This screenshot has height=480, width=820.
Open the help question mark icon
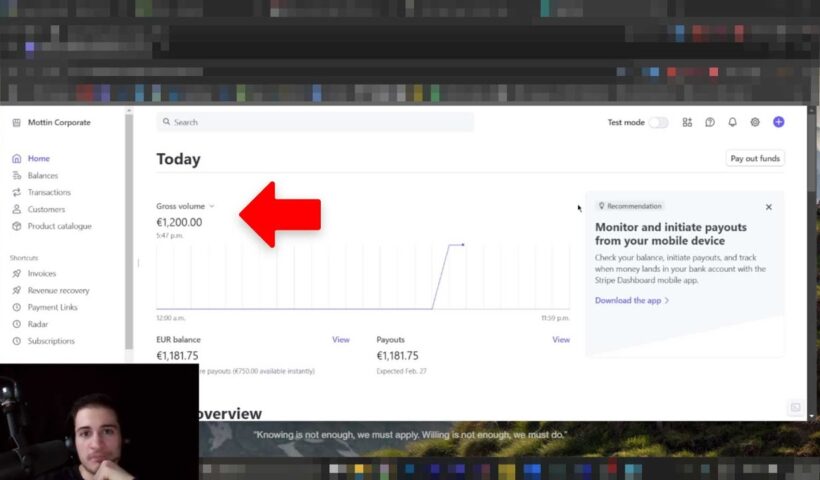(x=710, y=122)
